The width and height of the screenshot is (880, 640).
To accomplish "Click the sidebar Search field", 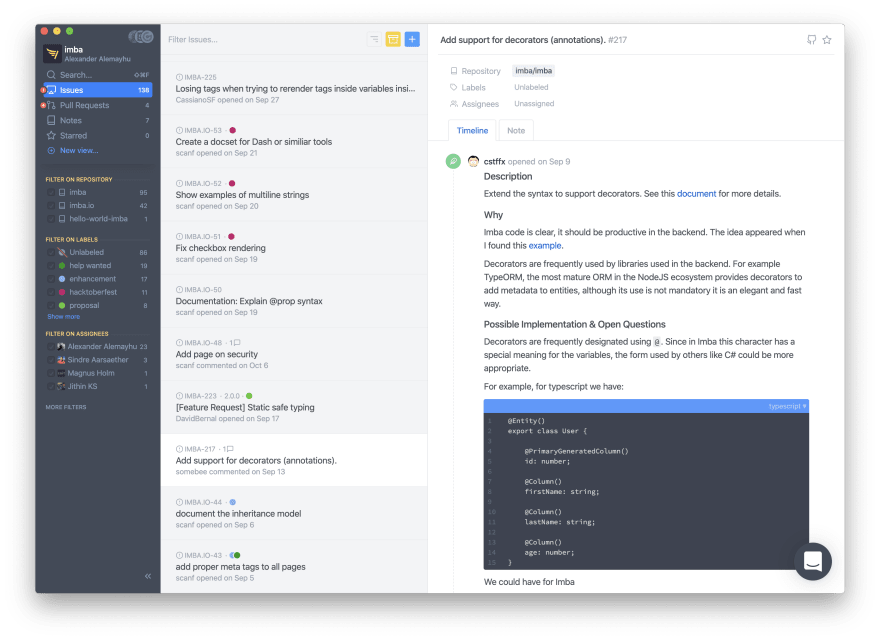I will click(97, 75).
